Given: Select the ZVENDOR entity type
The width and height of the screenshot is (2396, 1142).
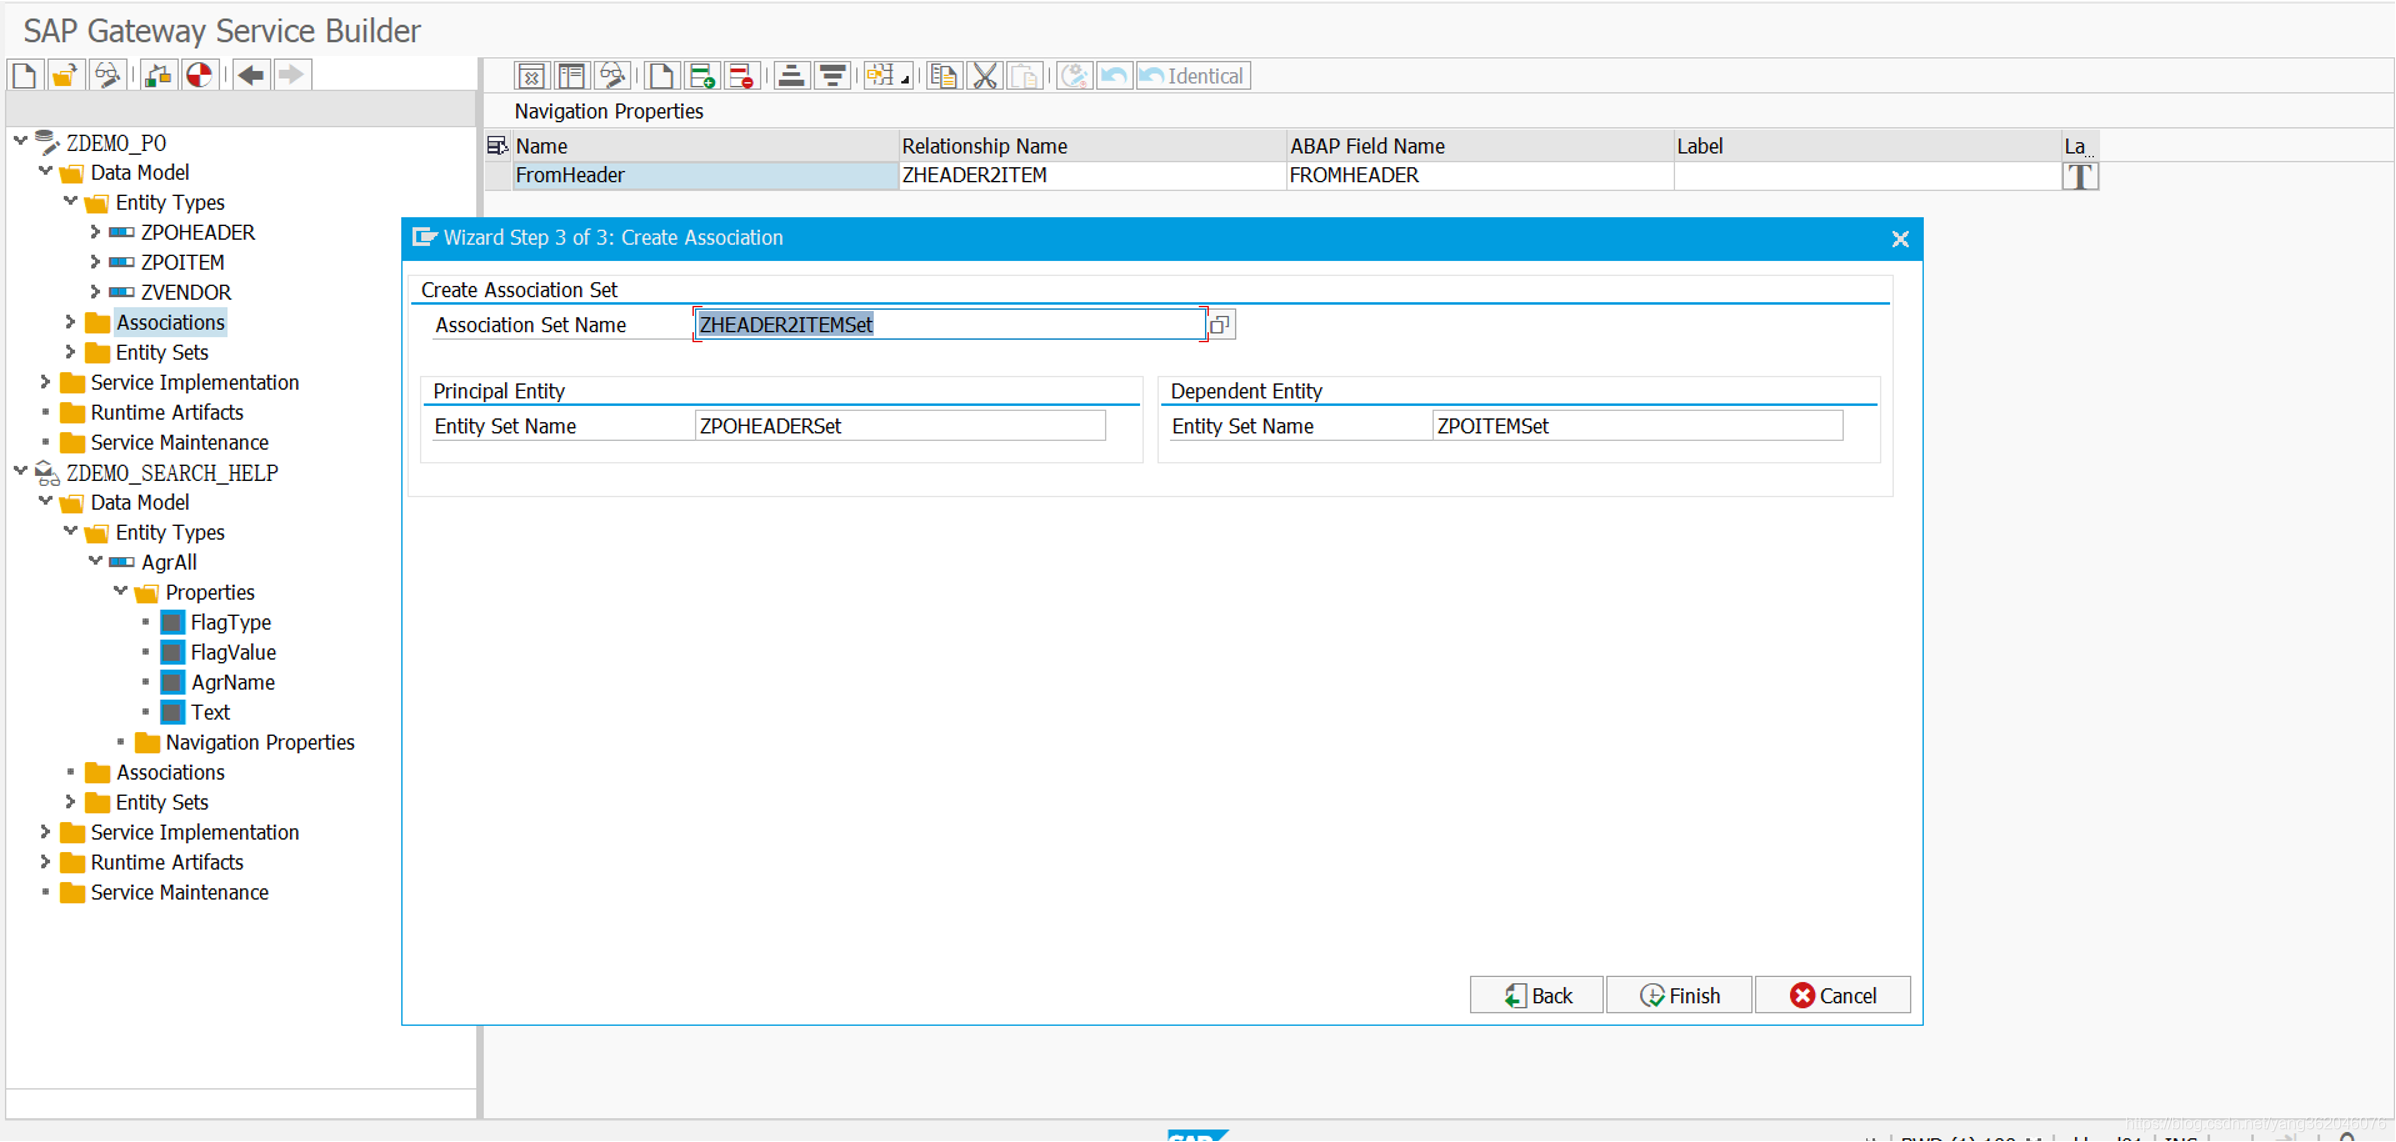Looking at the screenshot, I should click(186, 292).
